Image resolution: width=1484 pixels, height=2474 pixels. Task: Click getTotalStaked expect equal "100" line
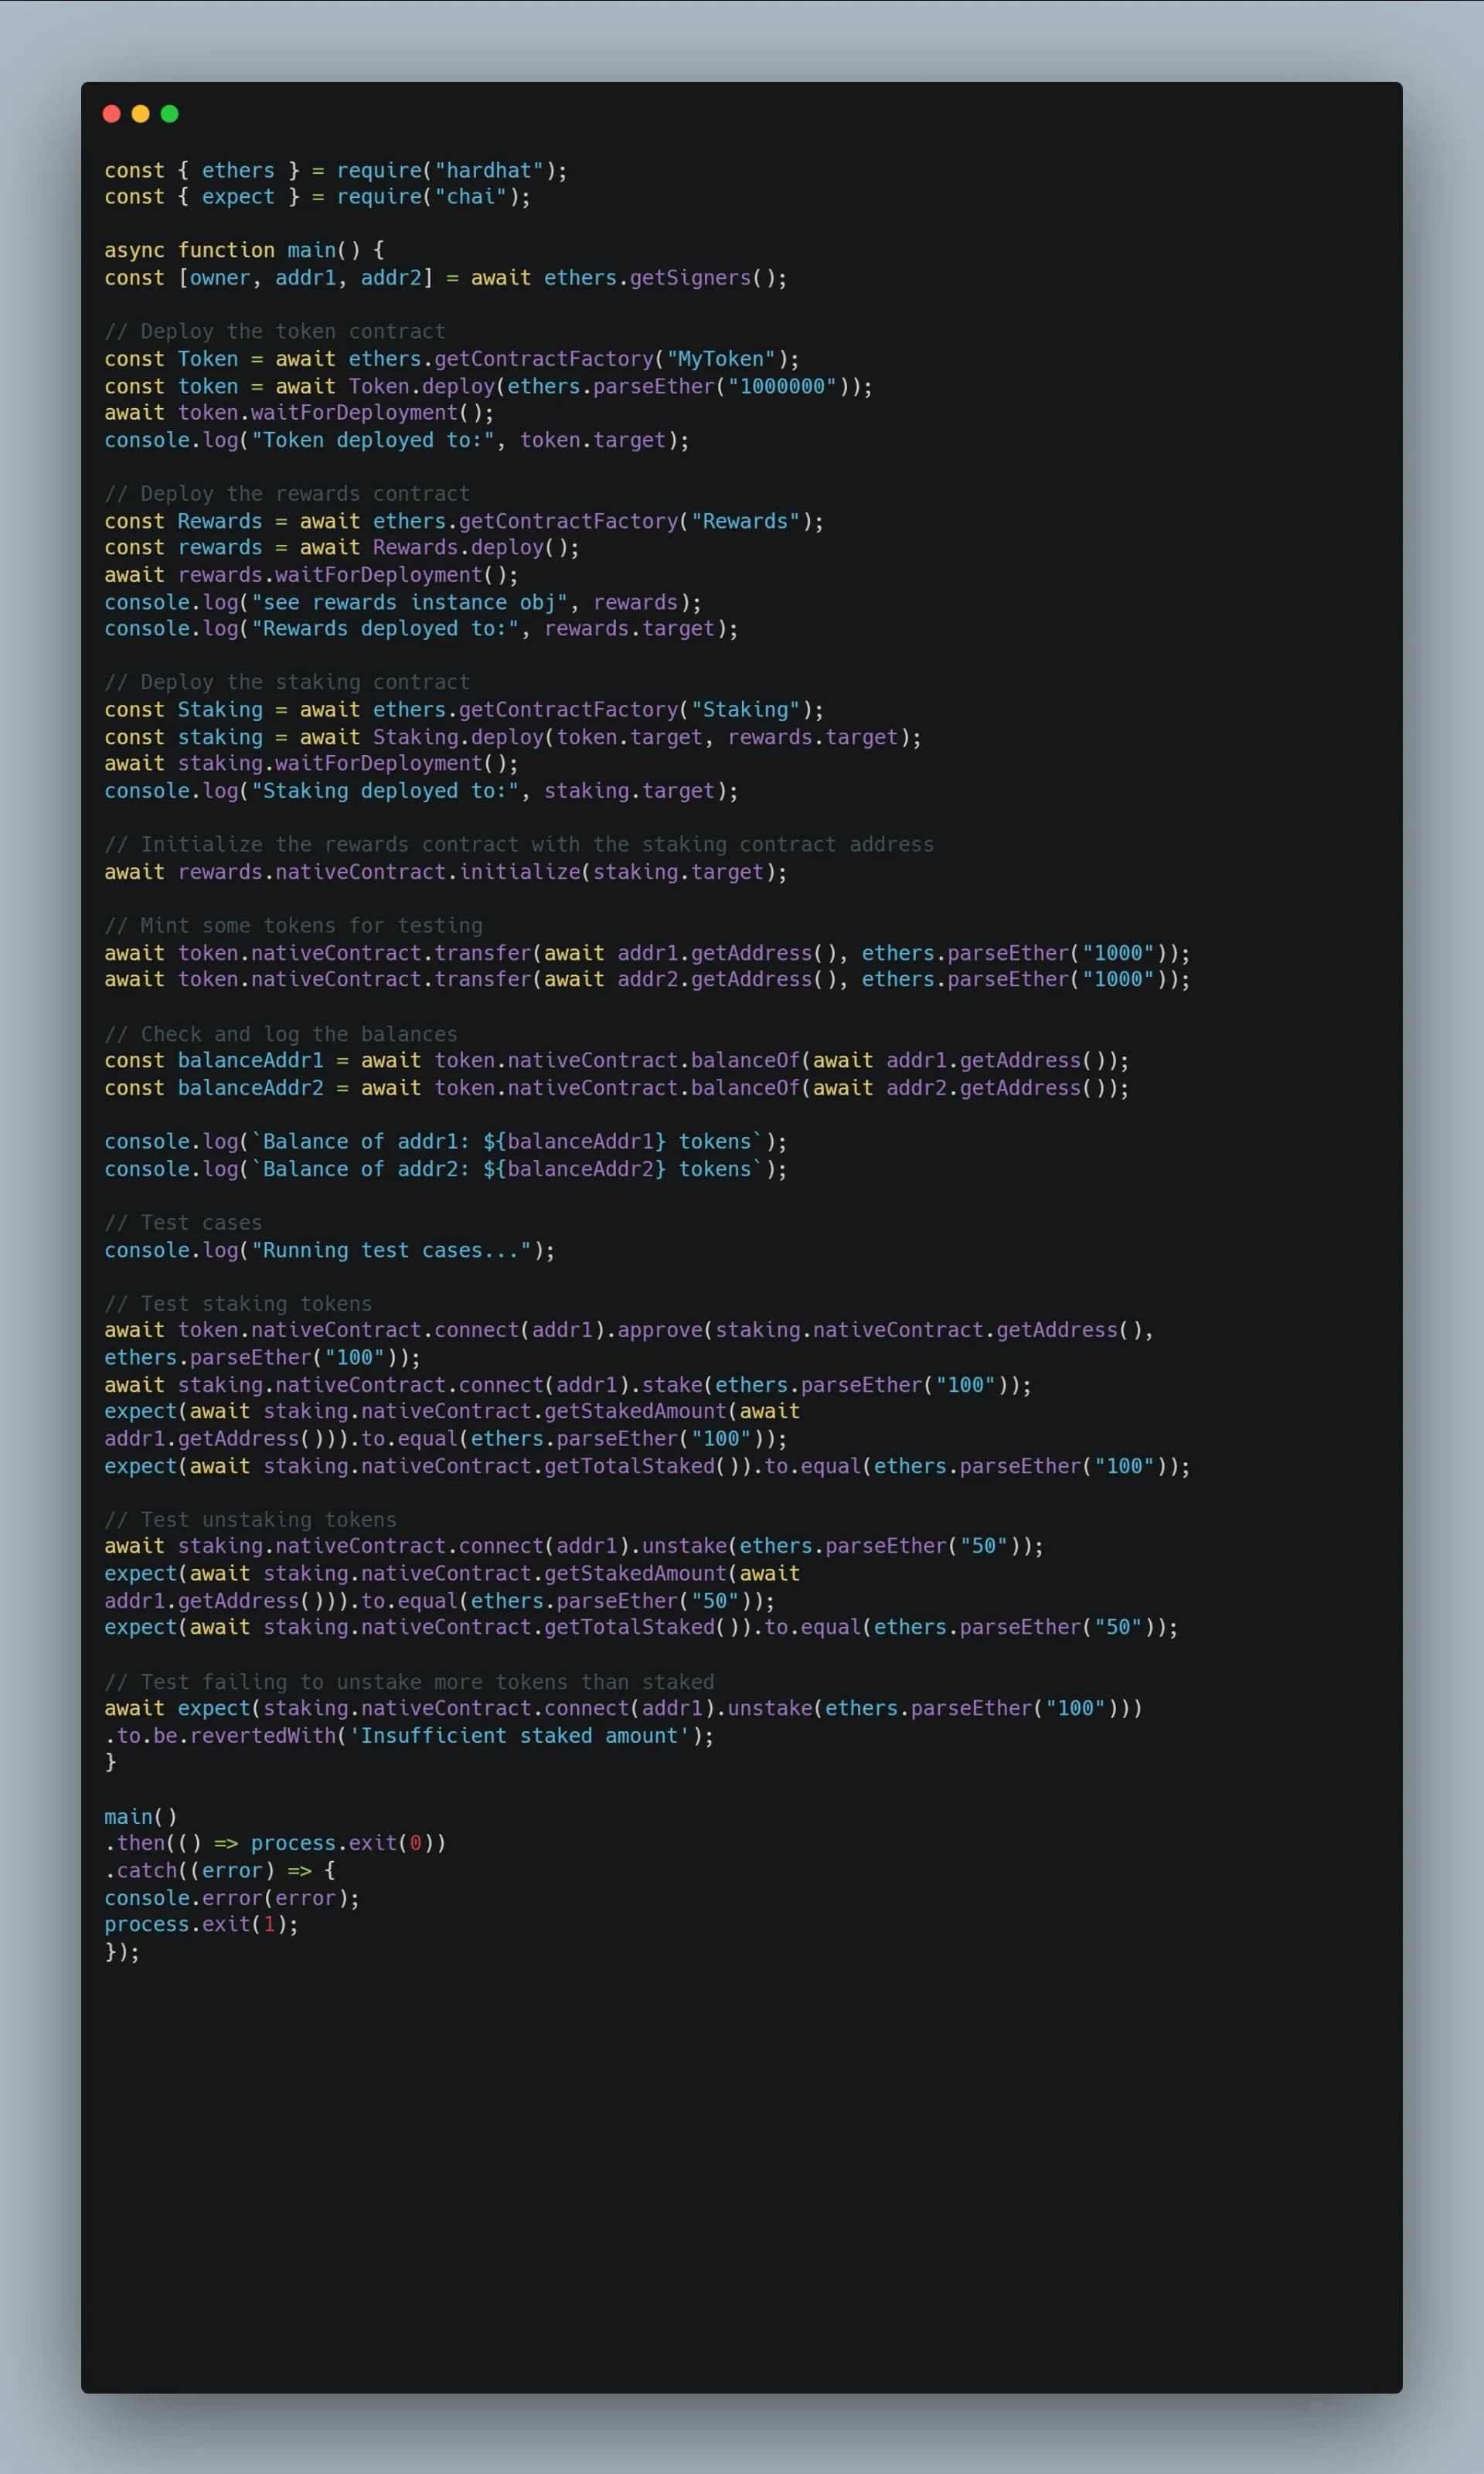point(648,1466)
